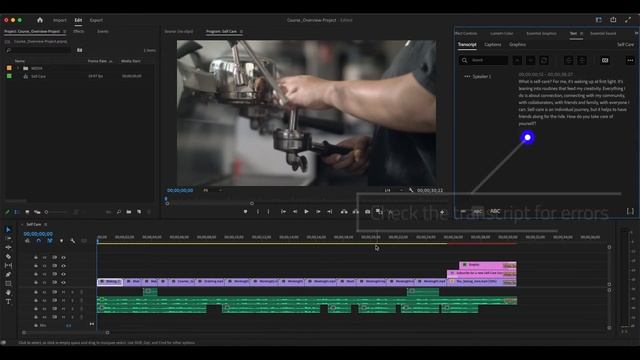This screenshot has height=360, width=640.
Task: Go to Out point in Program monitor
Action: (x=329, y=211)
